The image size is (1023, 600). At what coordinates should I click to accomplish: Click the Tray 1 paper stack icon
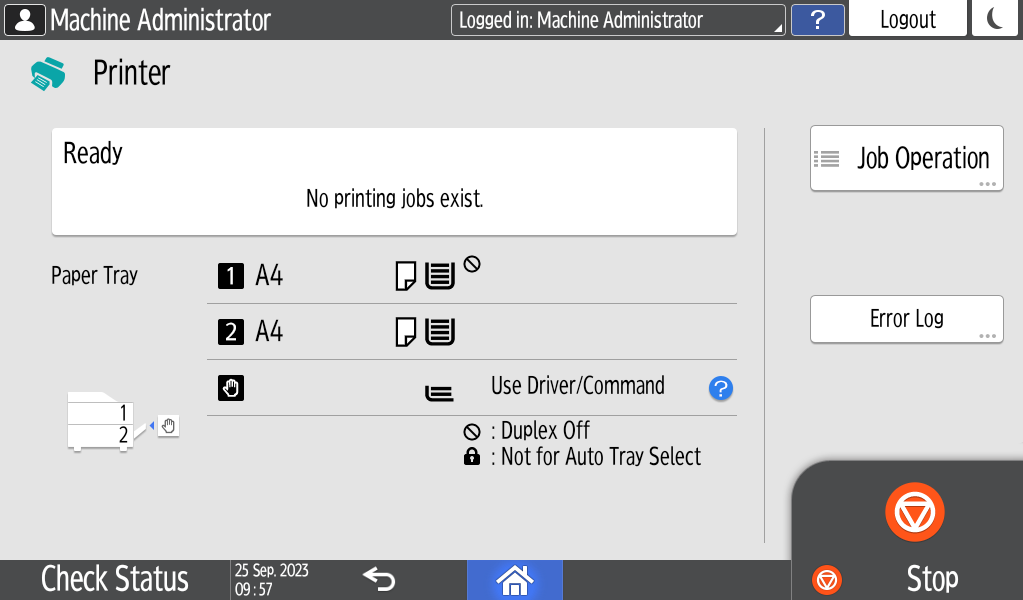coord(440,276)
